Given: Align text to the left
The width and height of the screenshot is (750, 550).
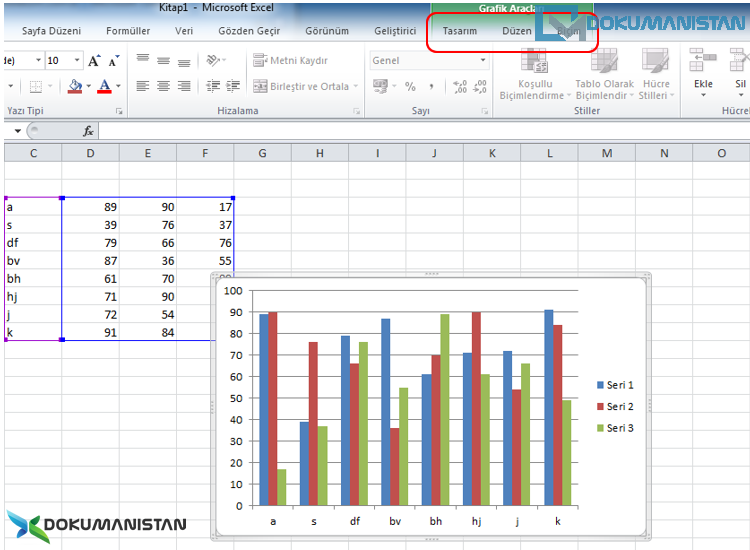Looking at the screenshot, I should pyautogui.click(x=143, y=86).
